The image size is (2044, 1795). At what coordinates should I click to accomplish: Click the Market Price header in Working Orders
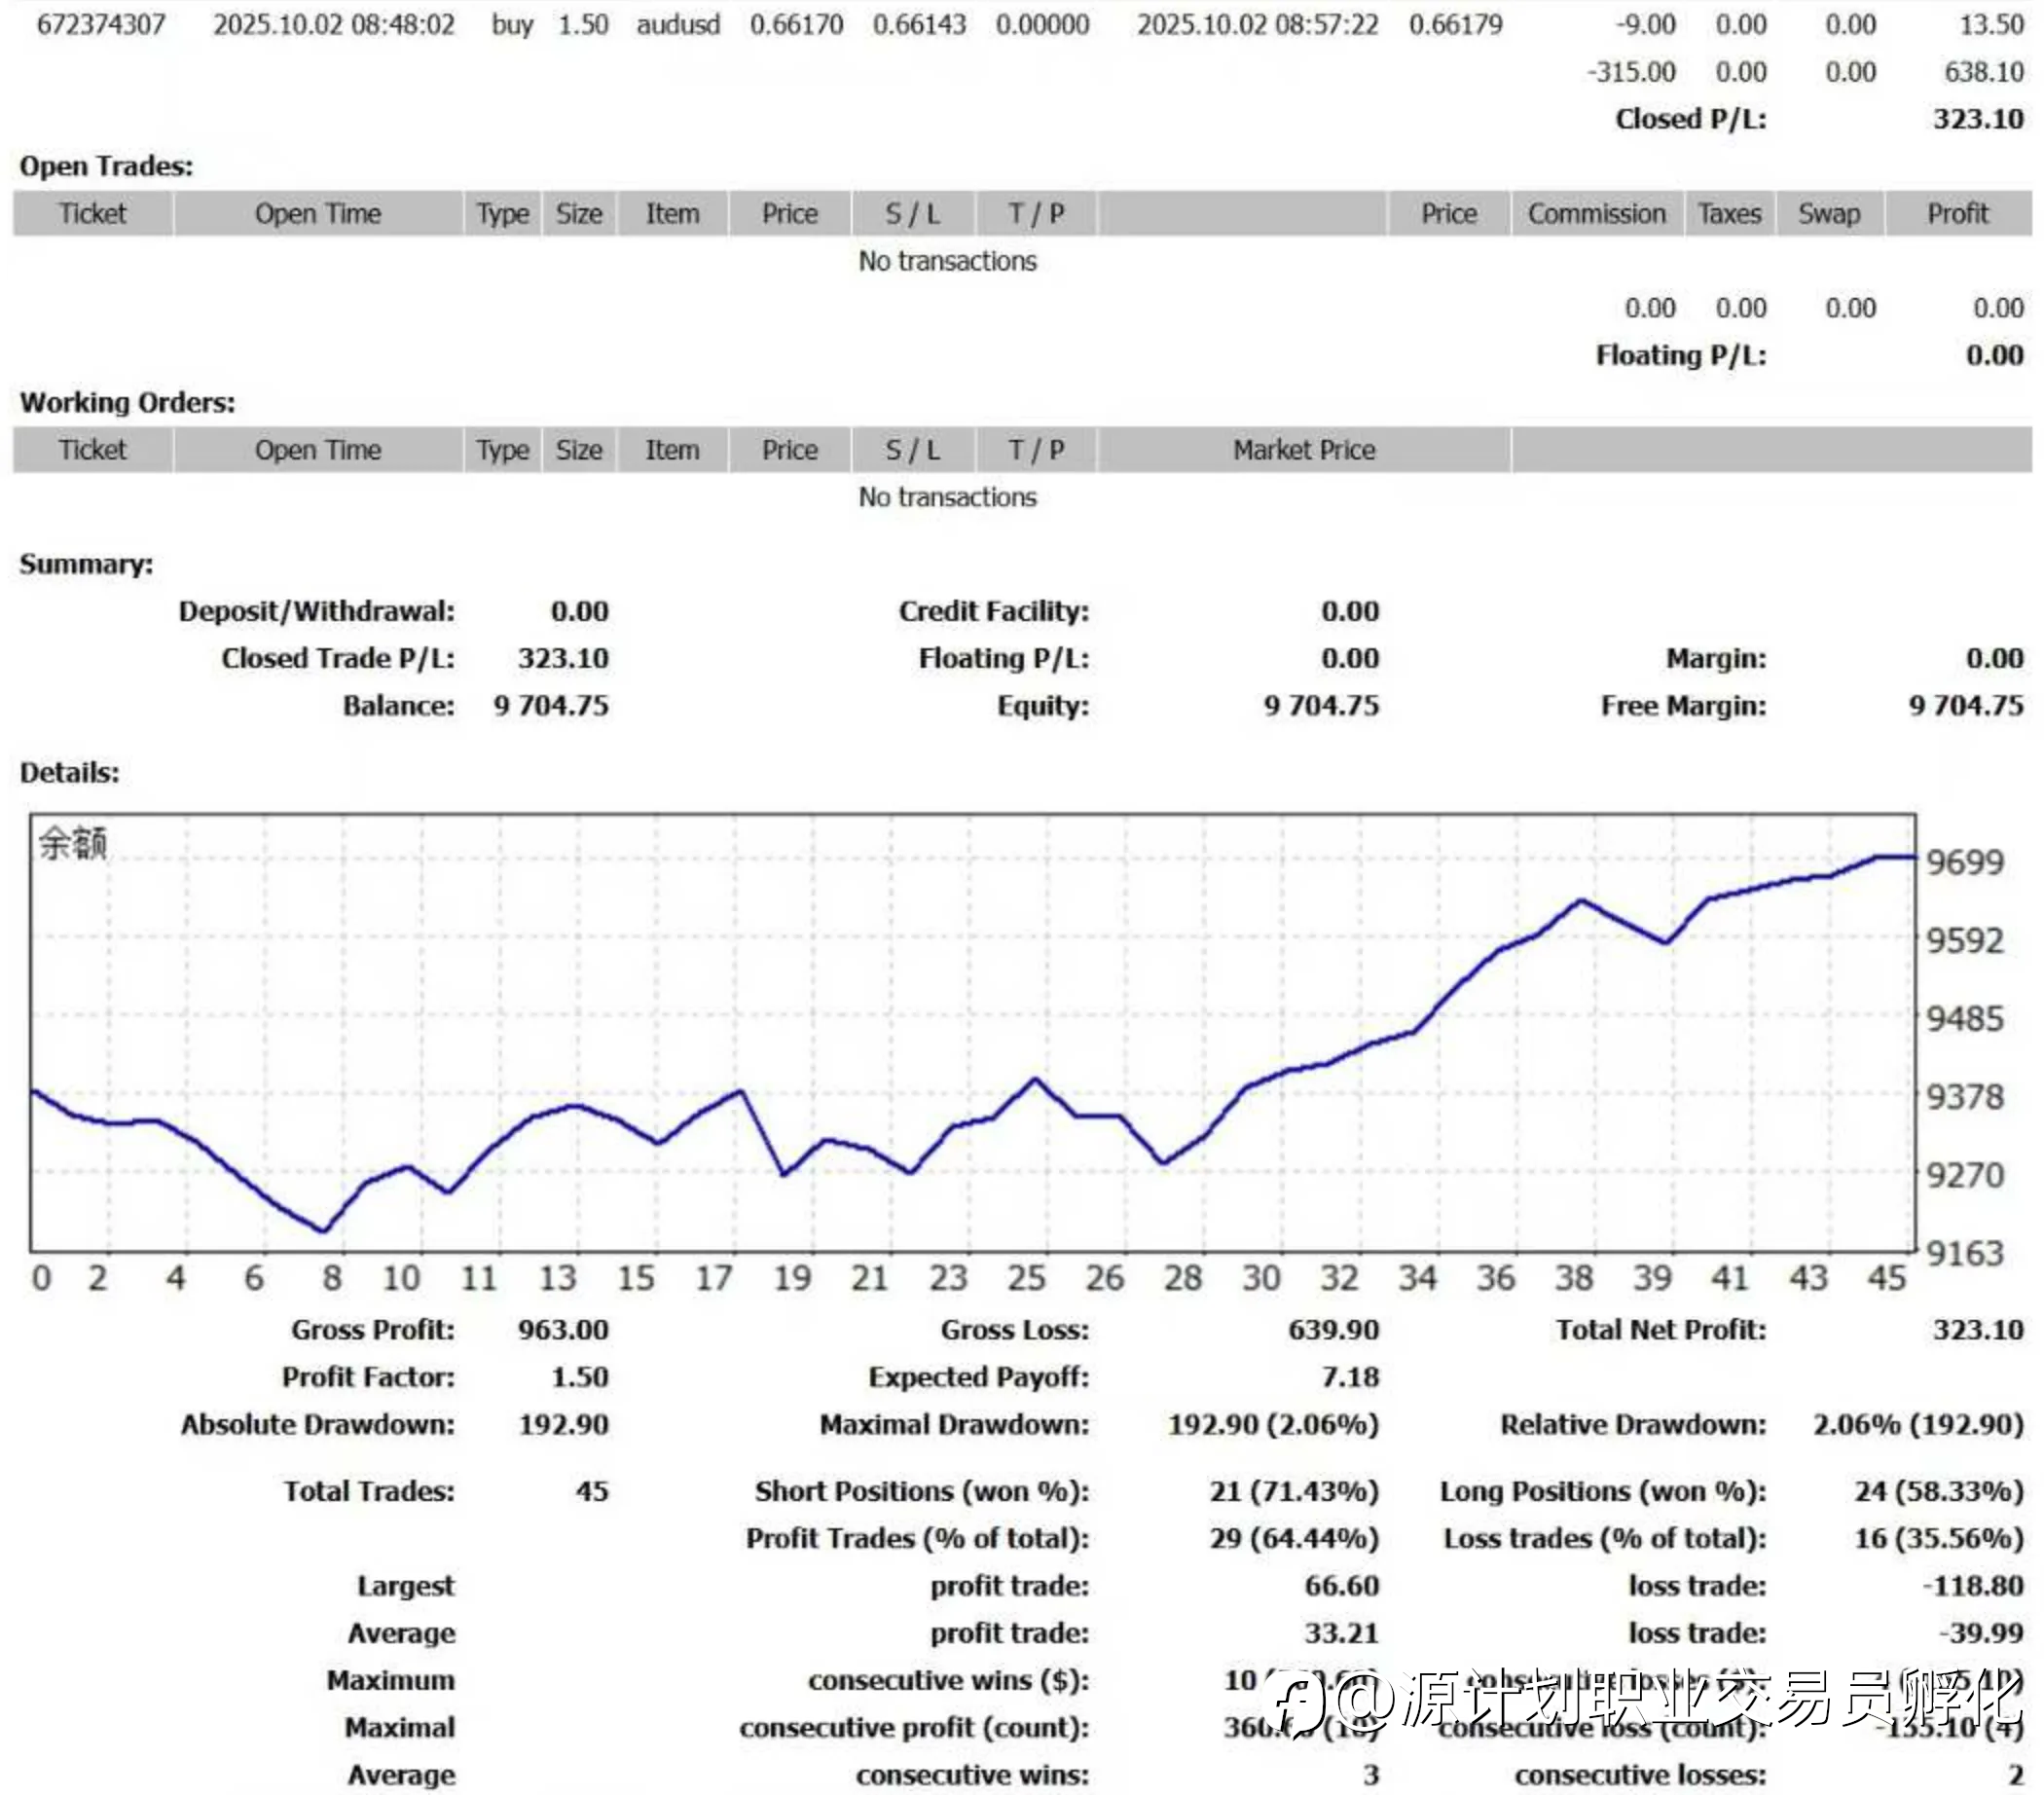[1303, 450]
